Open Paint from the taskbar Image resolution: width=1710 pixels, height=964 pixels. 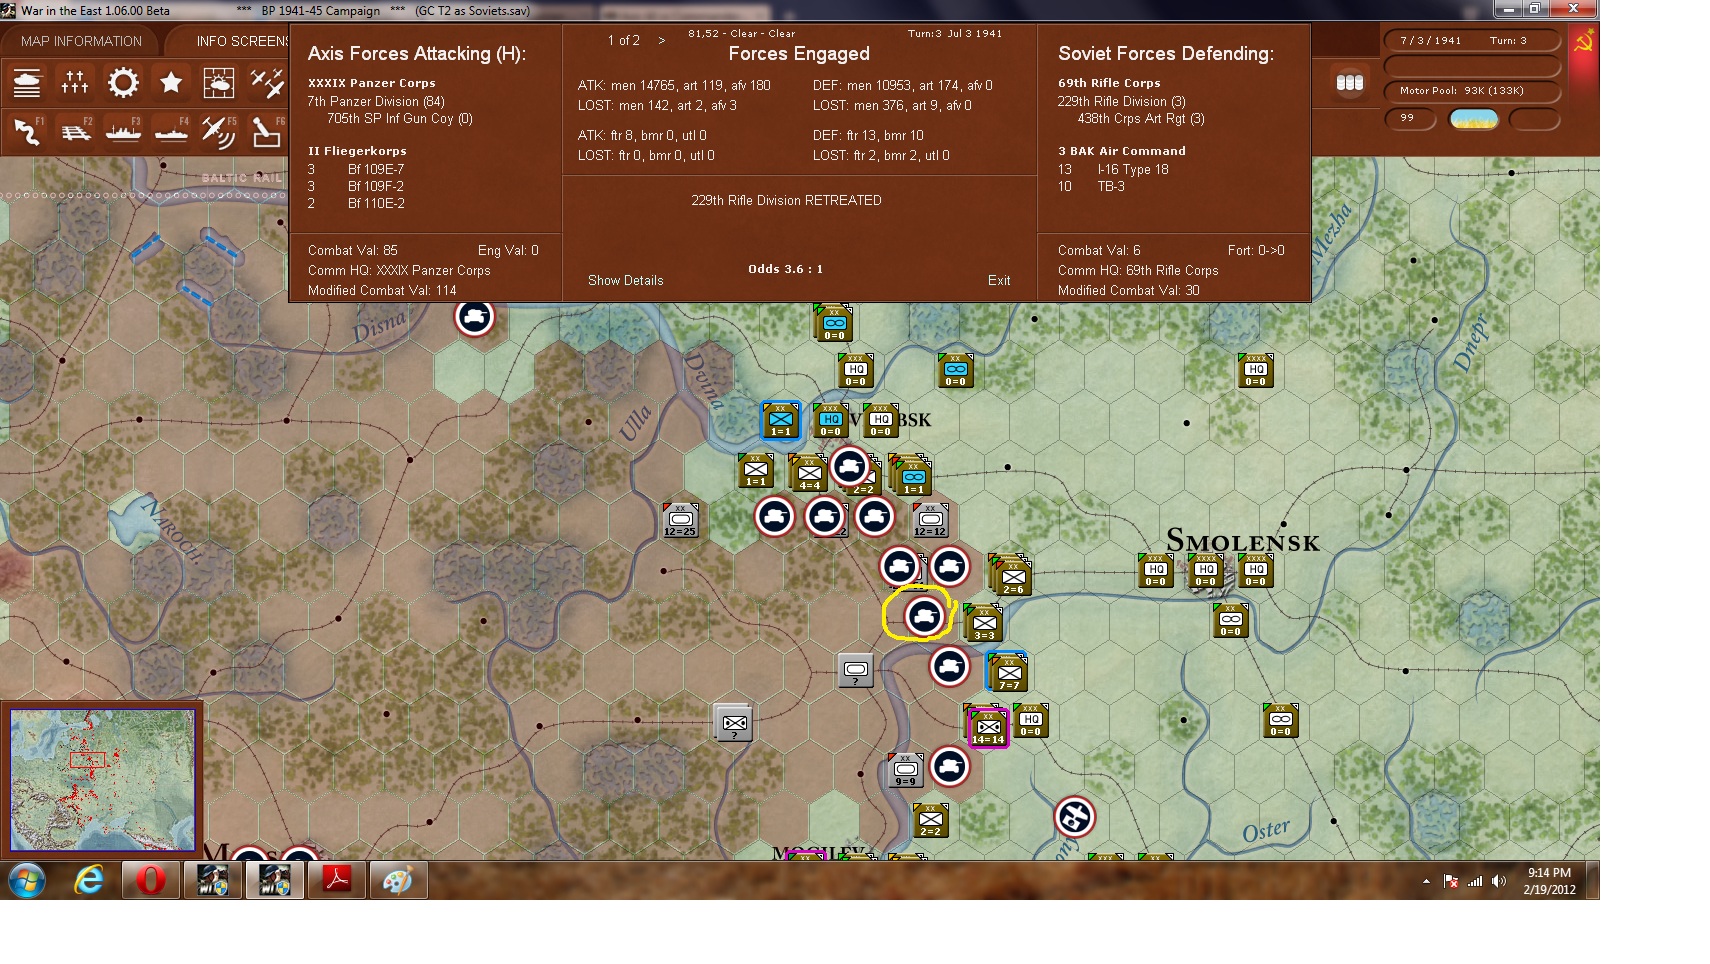pyautogui.click(x=398, y=880)
